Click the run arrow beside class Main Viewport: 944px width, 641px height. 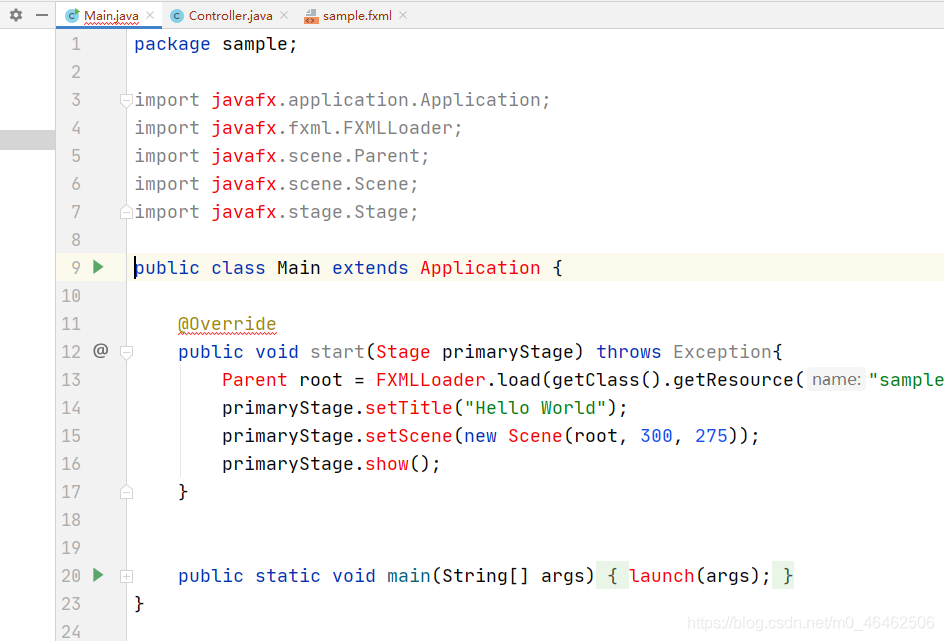(x=98, y=267)
